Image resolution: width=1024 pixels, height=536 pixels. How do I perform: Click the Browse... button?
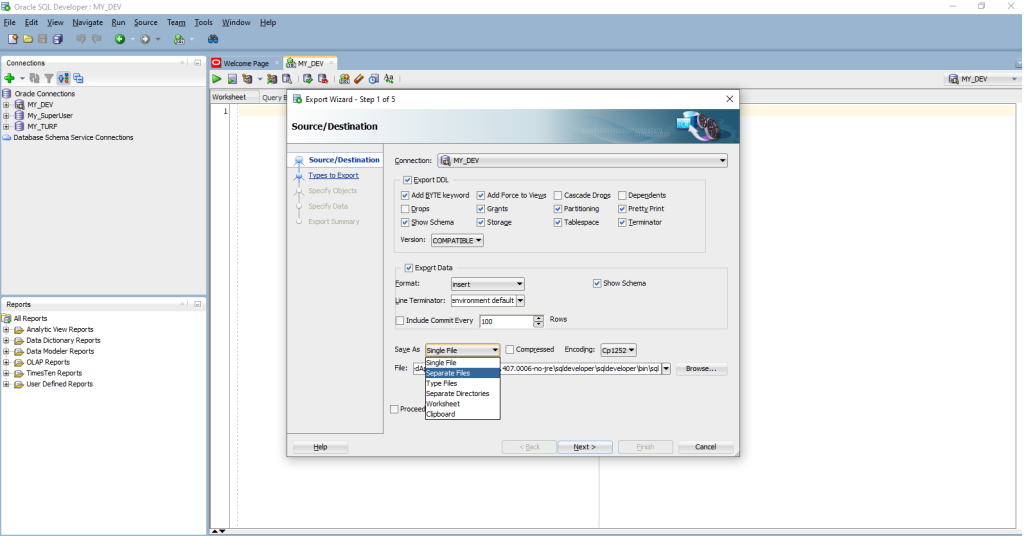701,369
